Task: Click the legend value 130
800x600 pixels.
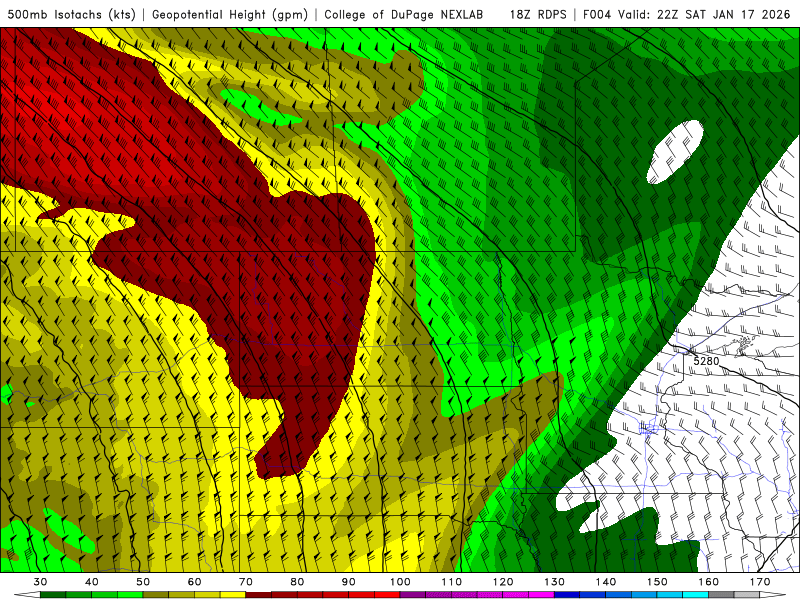Action: pos(554,582)
